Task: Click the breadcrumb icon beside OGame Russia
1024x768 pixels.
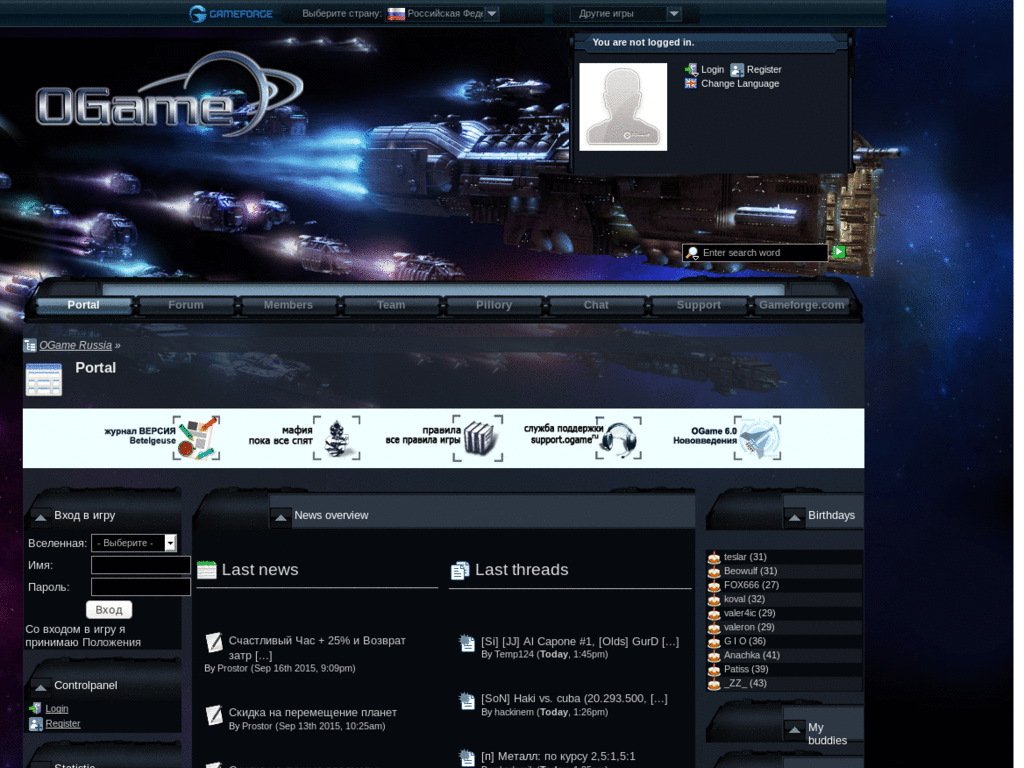Action: 30,345
